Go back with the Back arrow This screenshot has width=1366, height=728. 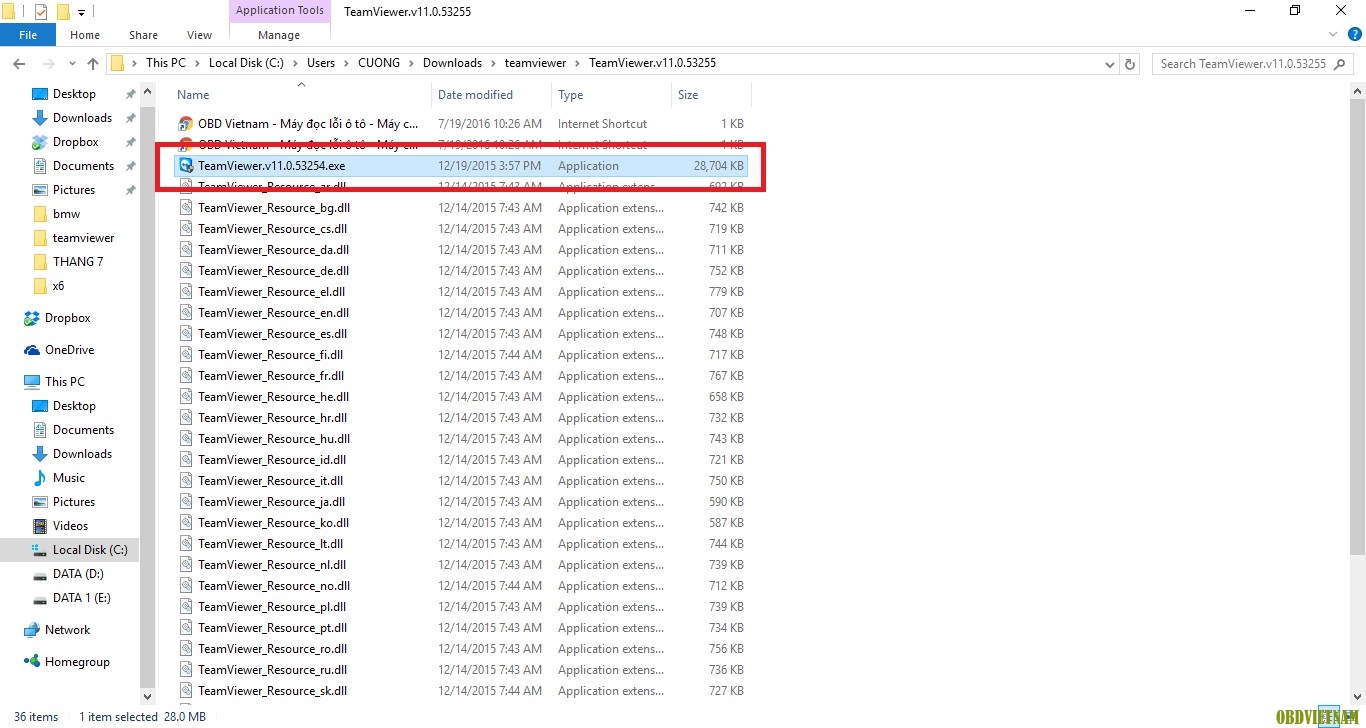19,63
